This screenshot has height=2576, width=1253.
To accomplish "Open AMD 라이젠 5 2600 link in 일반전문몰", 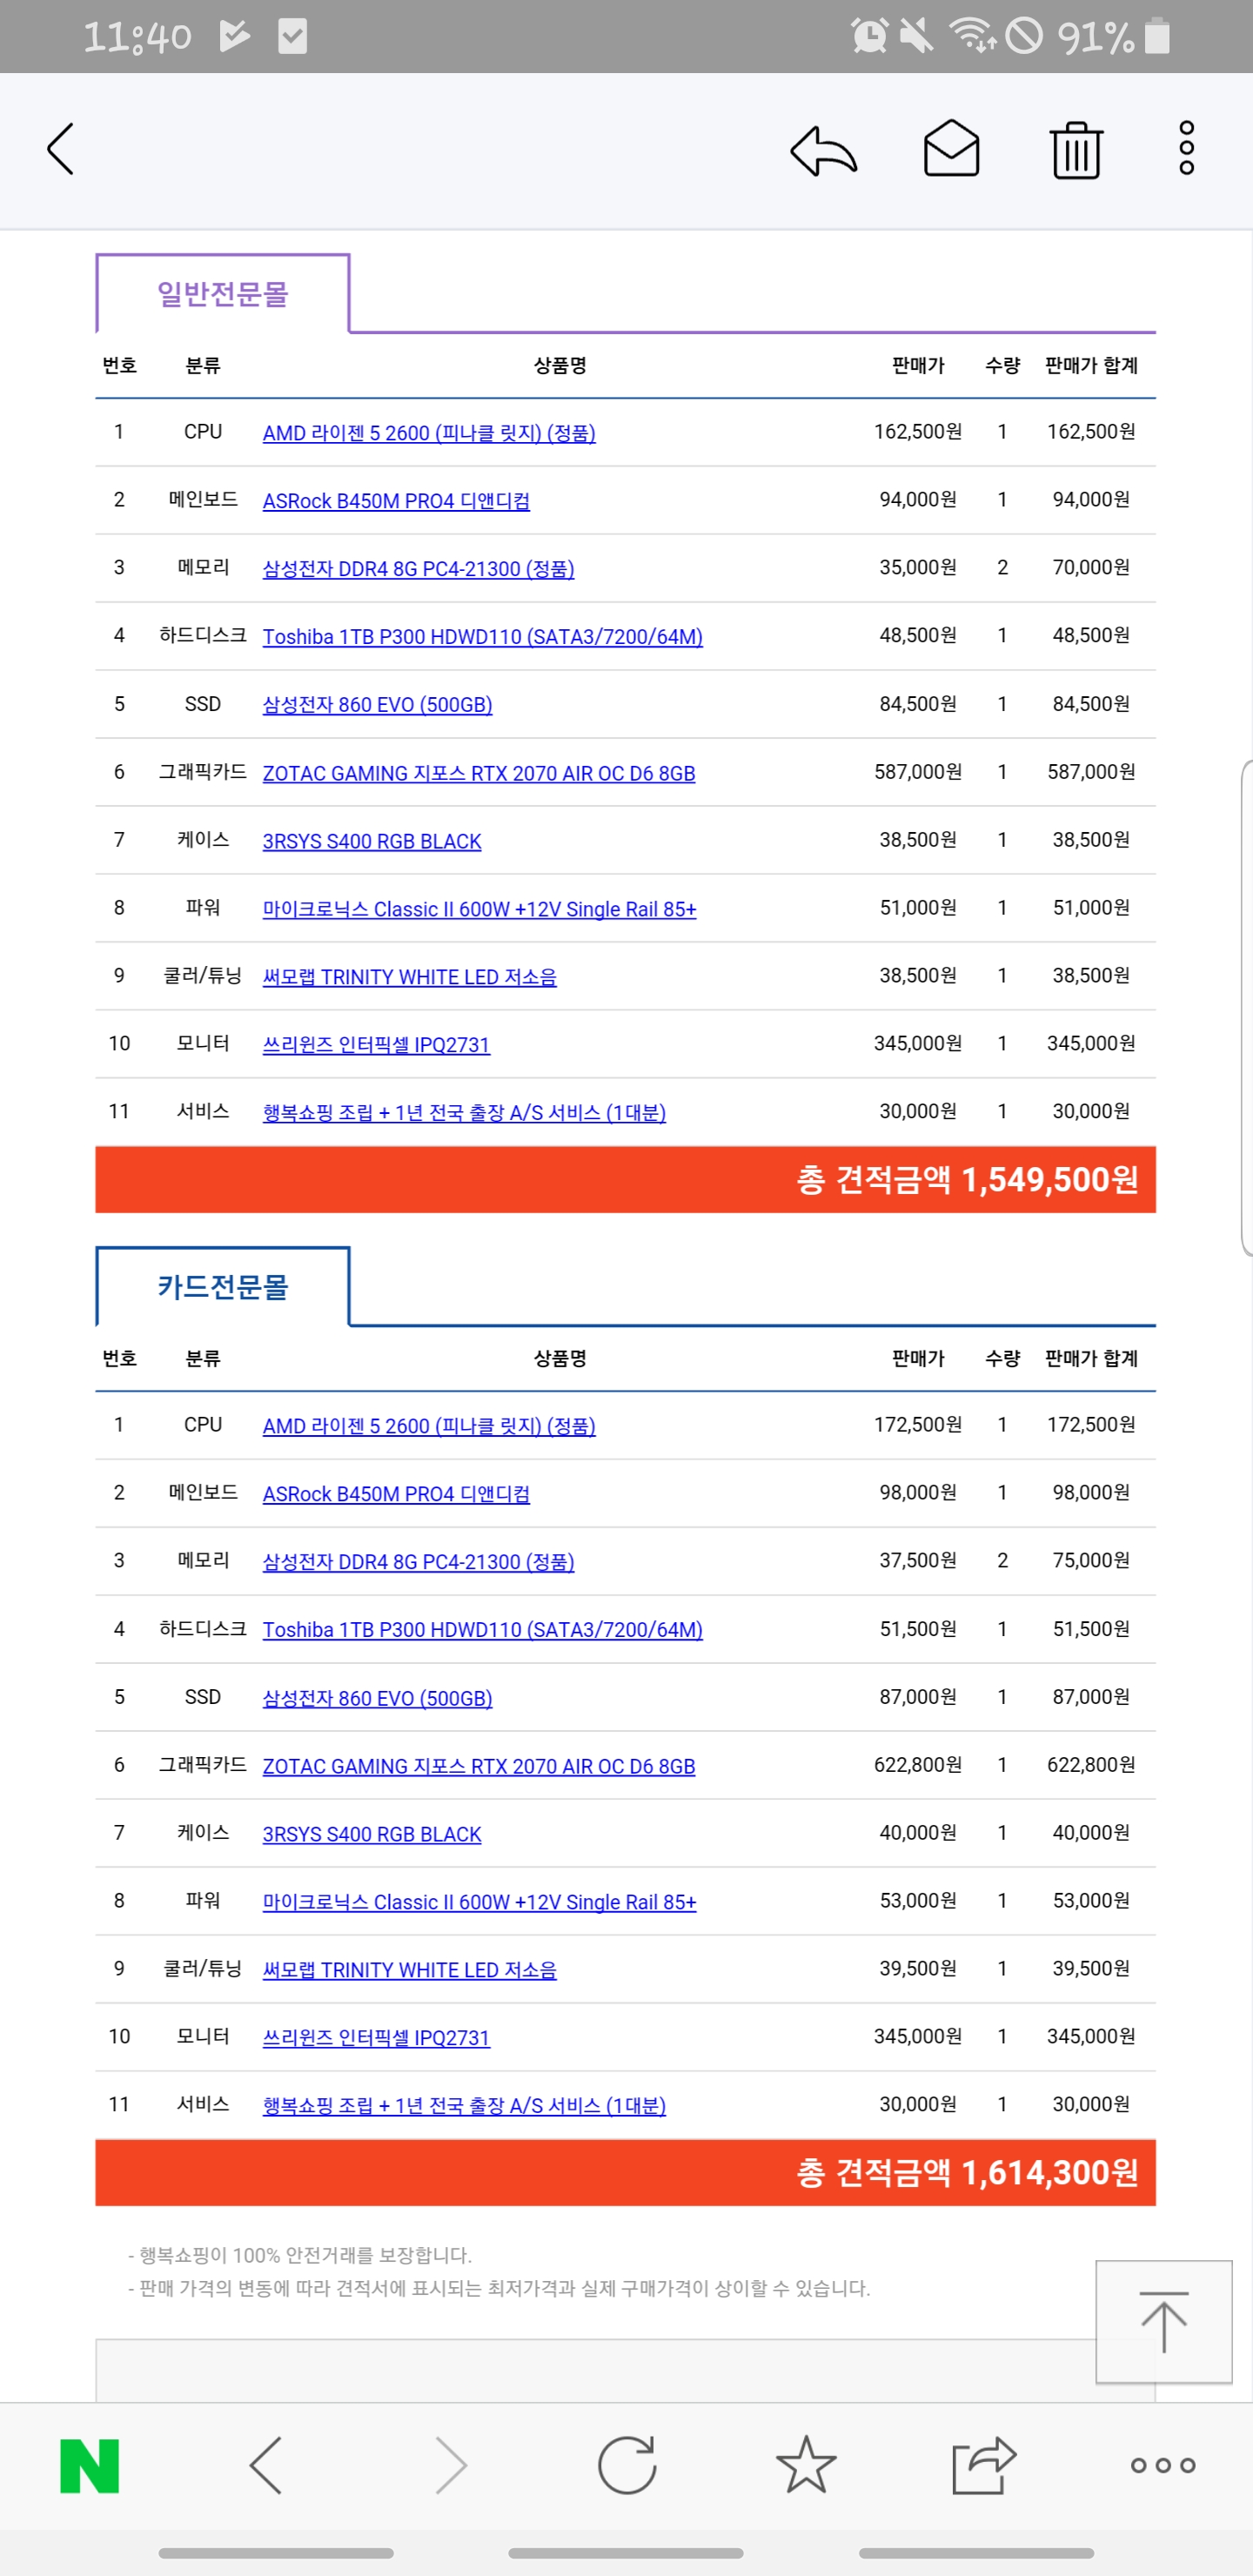I will (429, 433).
